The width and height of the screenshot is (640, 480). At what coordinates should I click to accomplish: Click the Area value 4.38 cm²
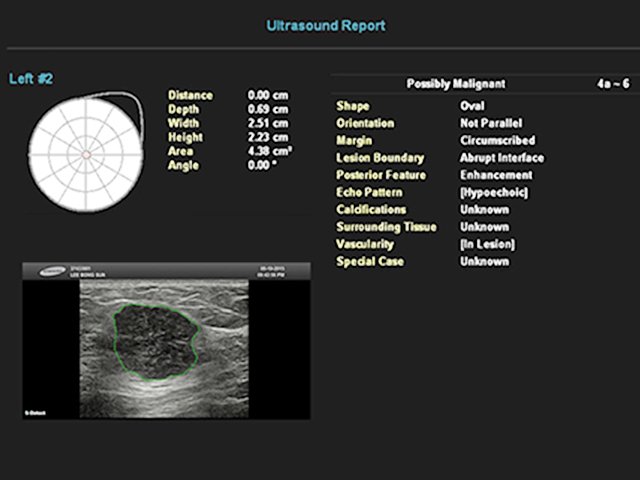click(269, 151)
